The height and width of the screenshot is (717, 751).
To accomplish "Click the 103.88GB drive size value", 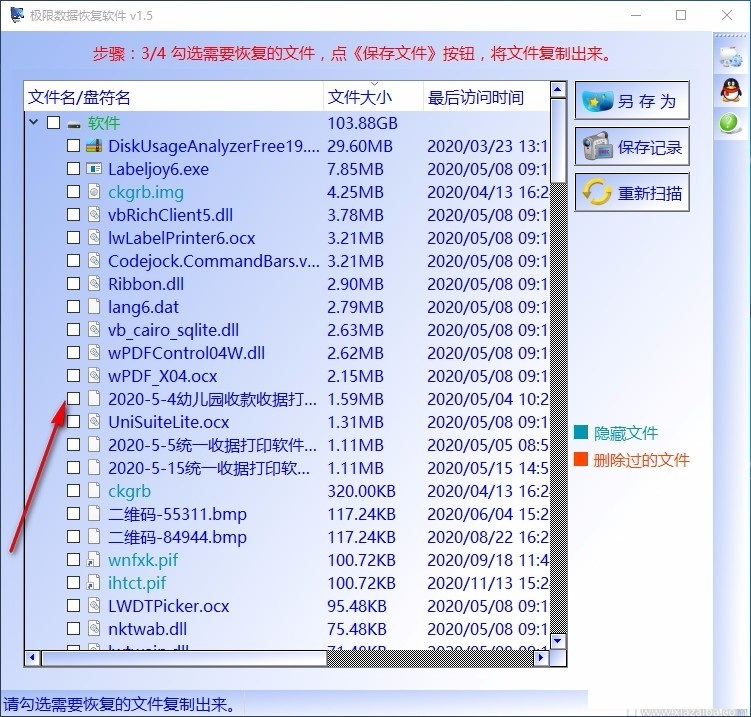I will click(x=363, y=123).
